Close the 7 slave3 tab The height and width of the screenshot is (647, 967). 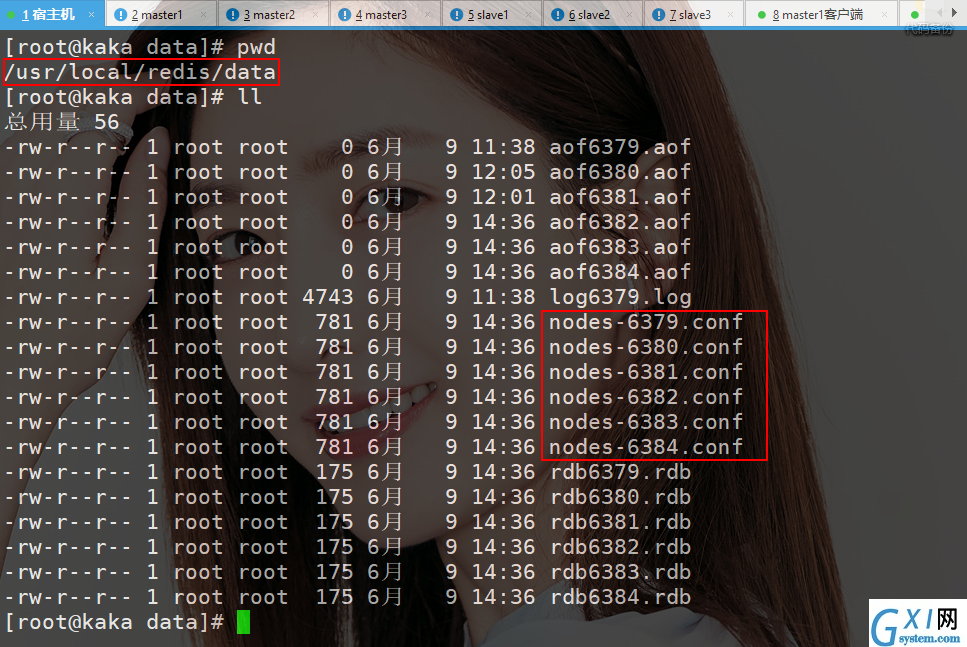click(x=731, y=14)
